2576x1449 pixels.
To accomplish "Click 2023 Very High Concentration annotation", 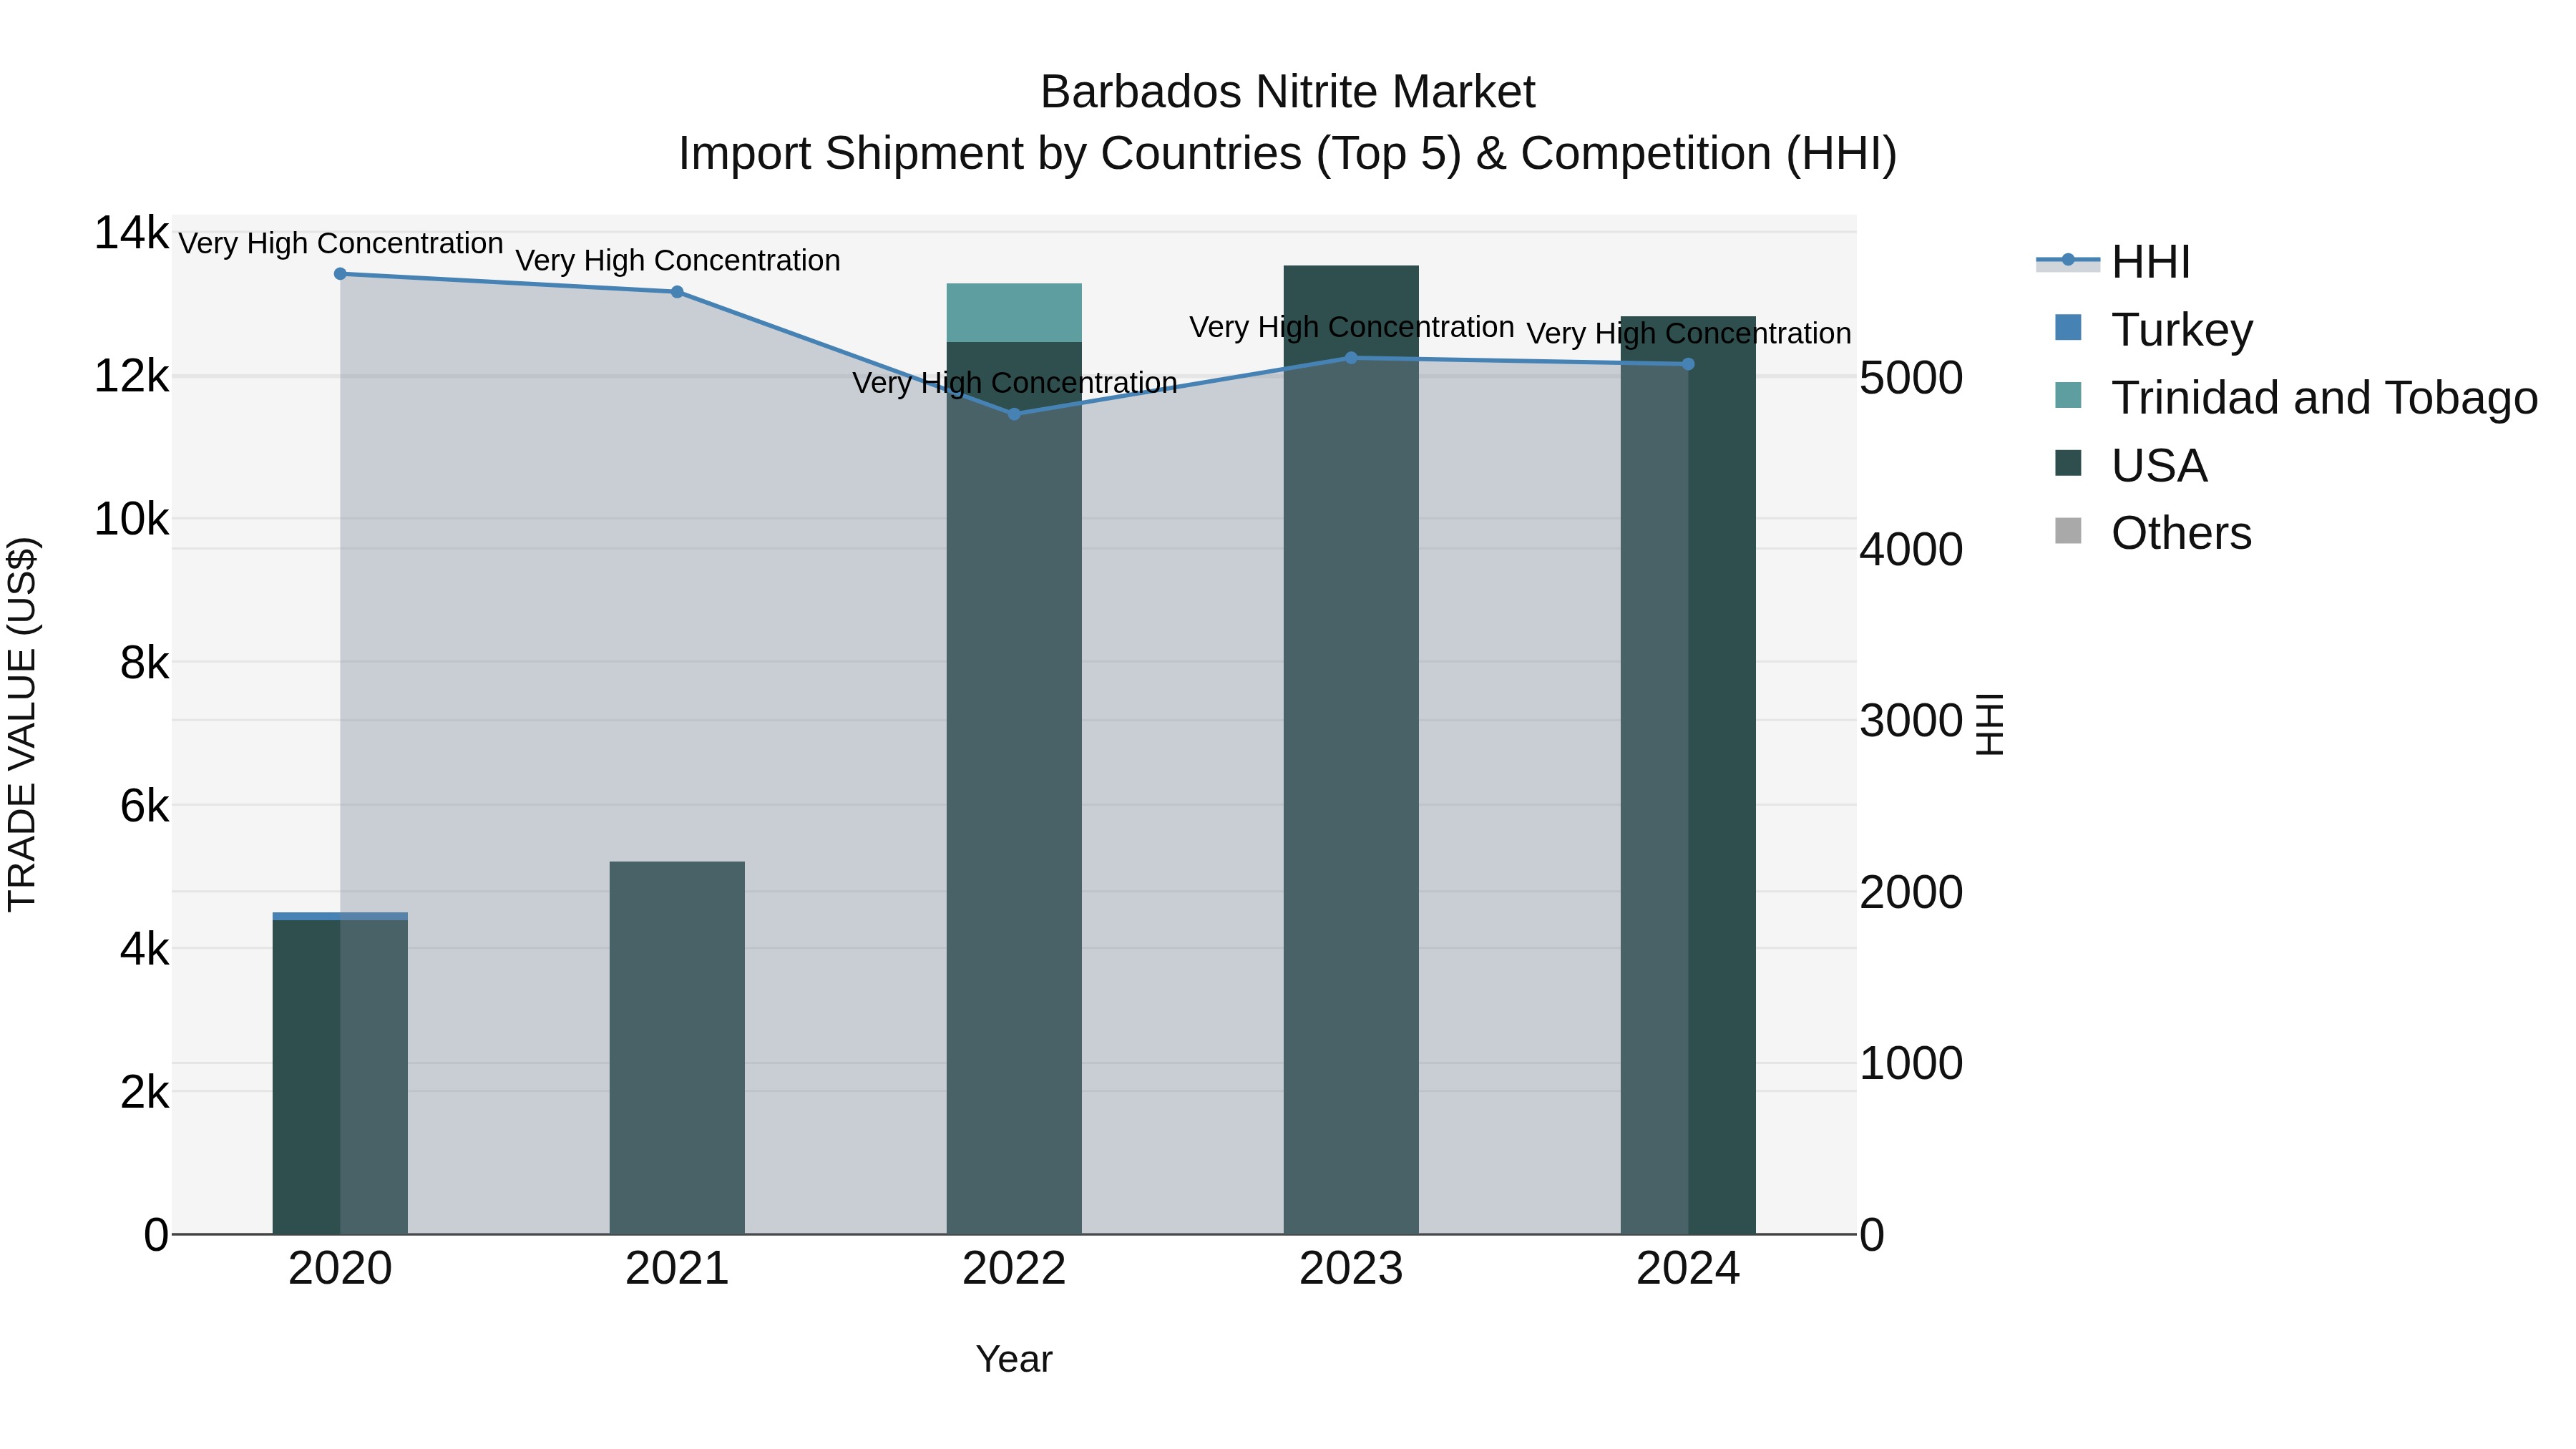I will point(1352,327).
